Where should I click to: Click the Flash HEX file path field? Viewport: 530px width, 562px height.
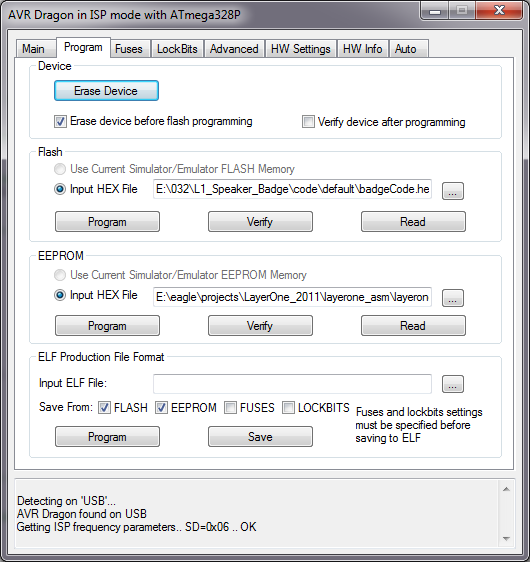pyautogui.click(x=292, y=189)
